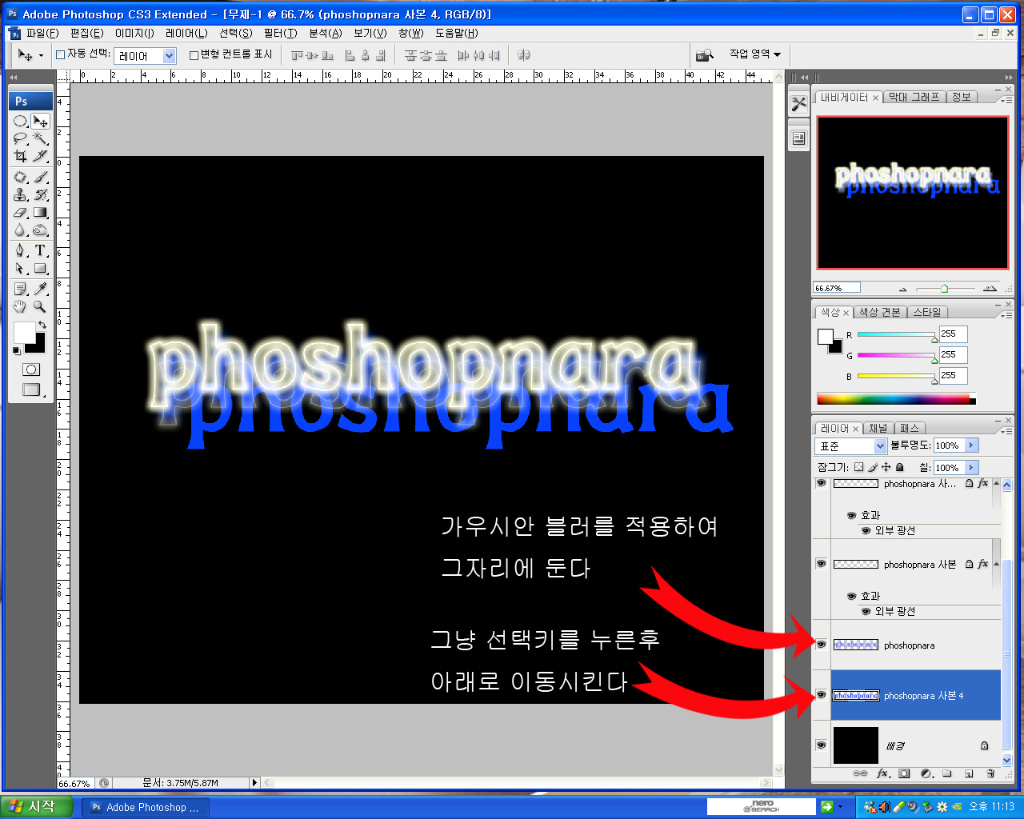Viewport: 1024px width, 819px height.
Task: Switch to the 스타일 tab
Action: (x=927, y=312)
